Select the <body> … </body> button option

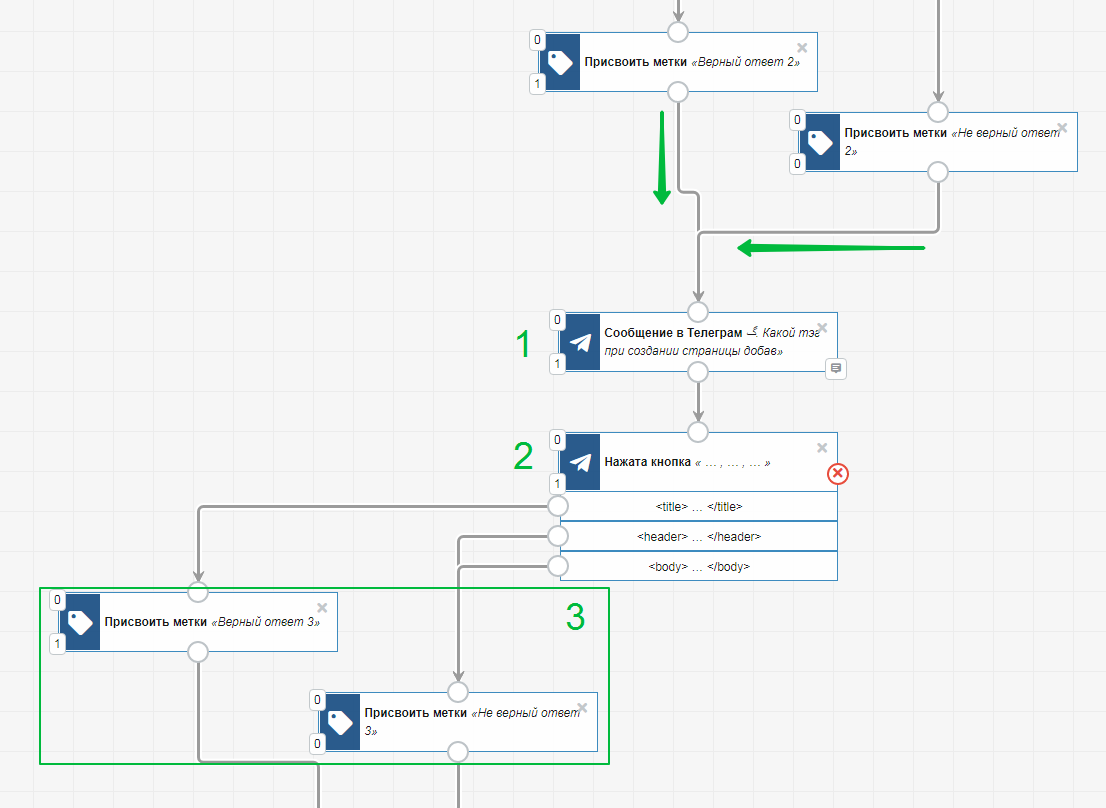click(698, 566)
